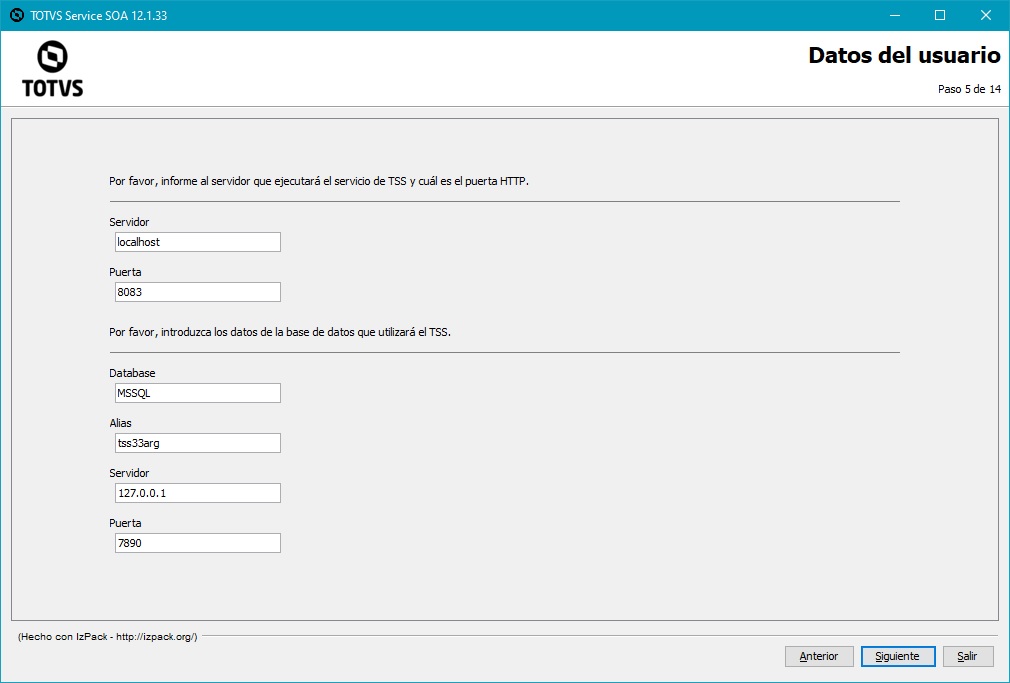Exit the installer via Salir
This screenshot has width=1010, height=683.
(x=967, y=656)
